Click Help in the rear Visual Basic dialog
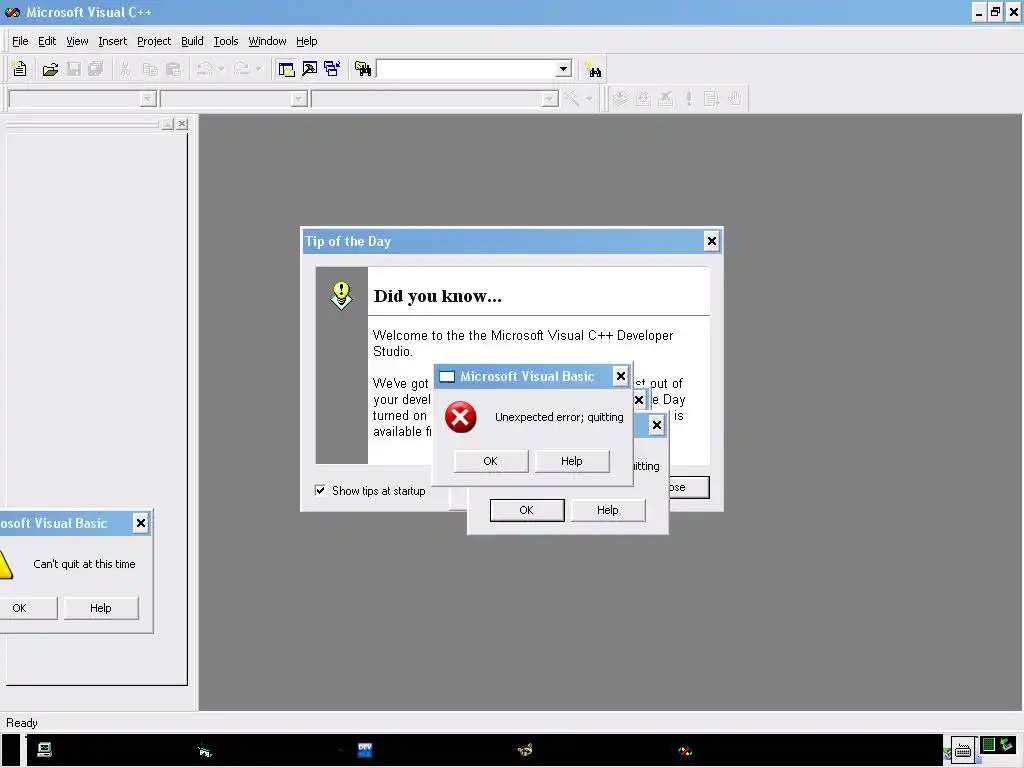The image size is (1024, 768). 607,510
